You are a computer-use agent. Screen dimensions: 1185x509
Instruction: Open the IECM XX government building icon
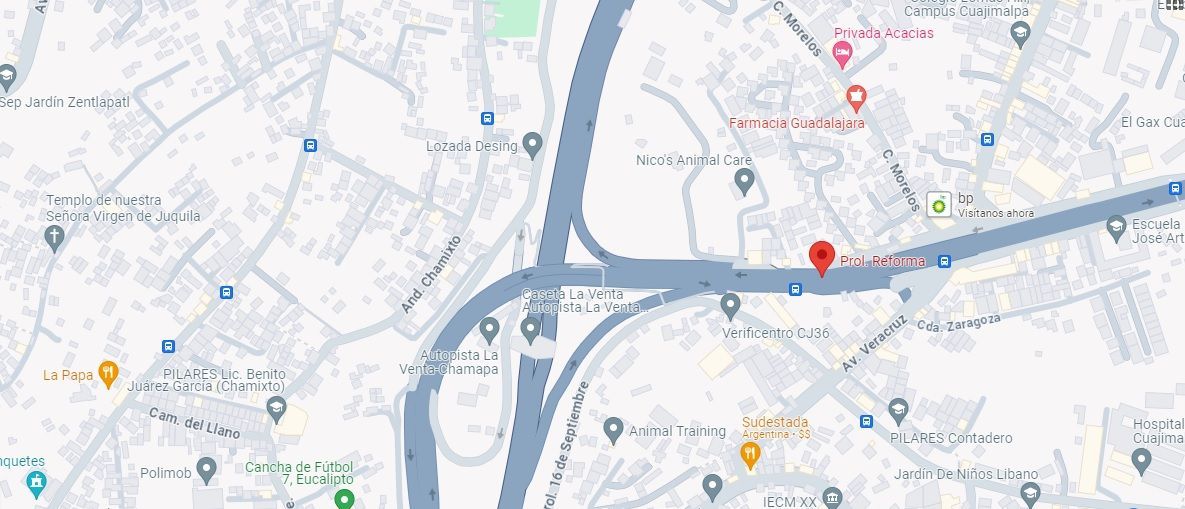click(832, 498)
